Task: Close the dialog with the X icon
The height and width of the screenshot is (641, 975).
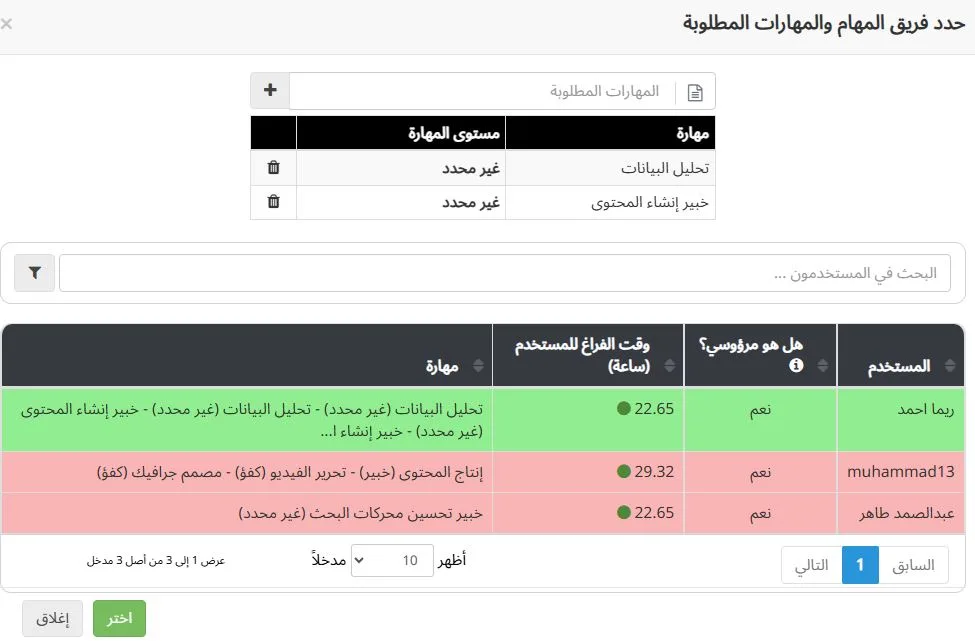Action: [7, 24]
